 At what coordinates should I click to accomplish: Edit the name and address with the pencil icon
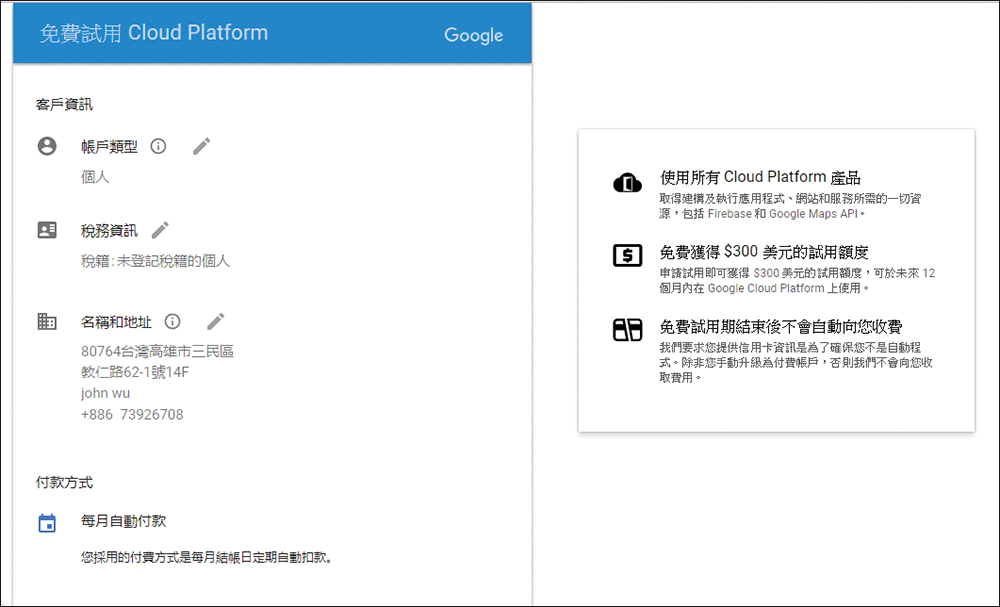216,321
